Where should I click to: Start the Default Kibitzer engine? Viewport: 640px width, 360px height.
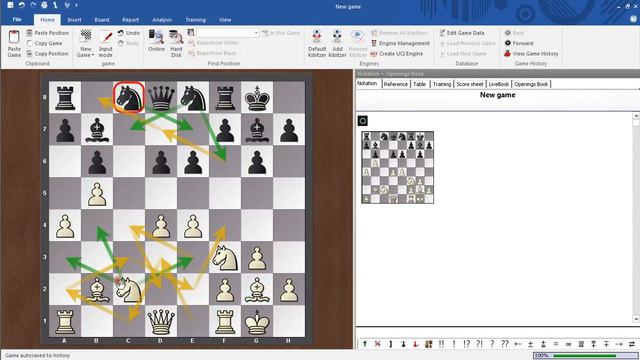tap(317, 44)
